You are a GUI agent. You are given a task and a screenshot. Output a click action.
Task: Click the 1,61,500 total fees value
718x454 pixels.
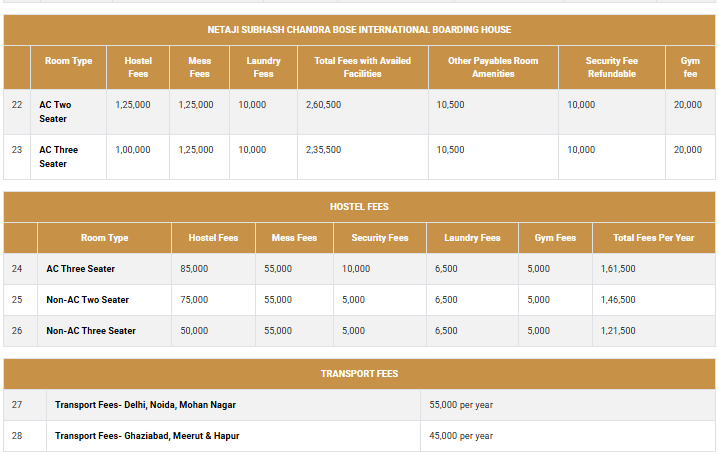(618, 269)
